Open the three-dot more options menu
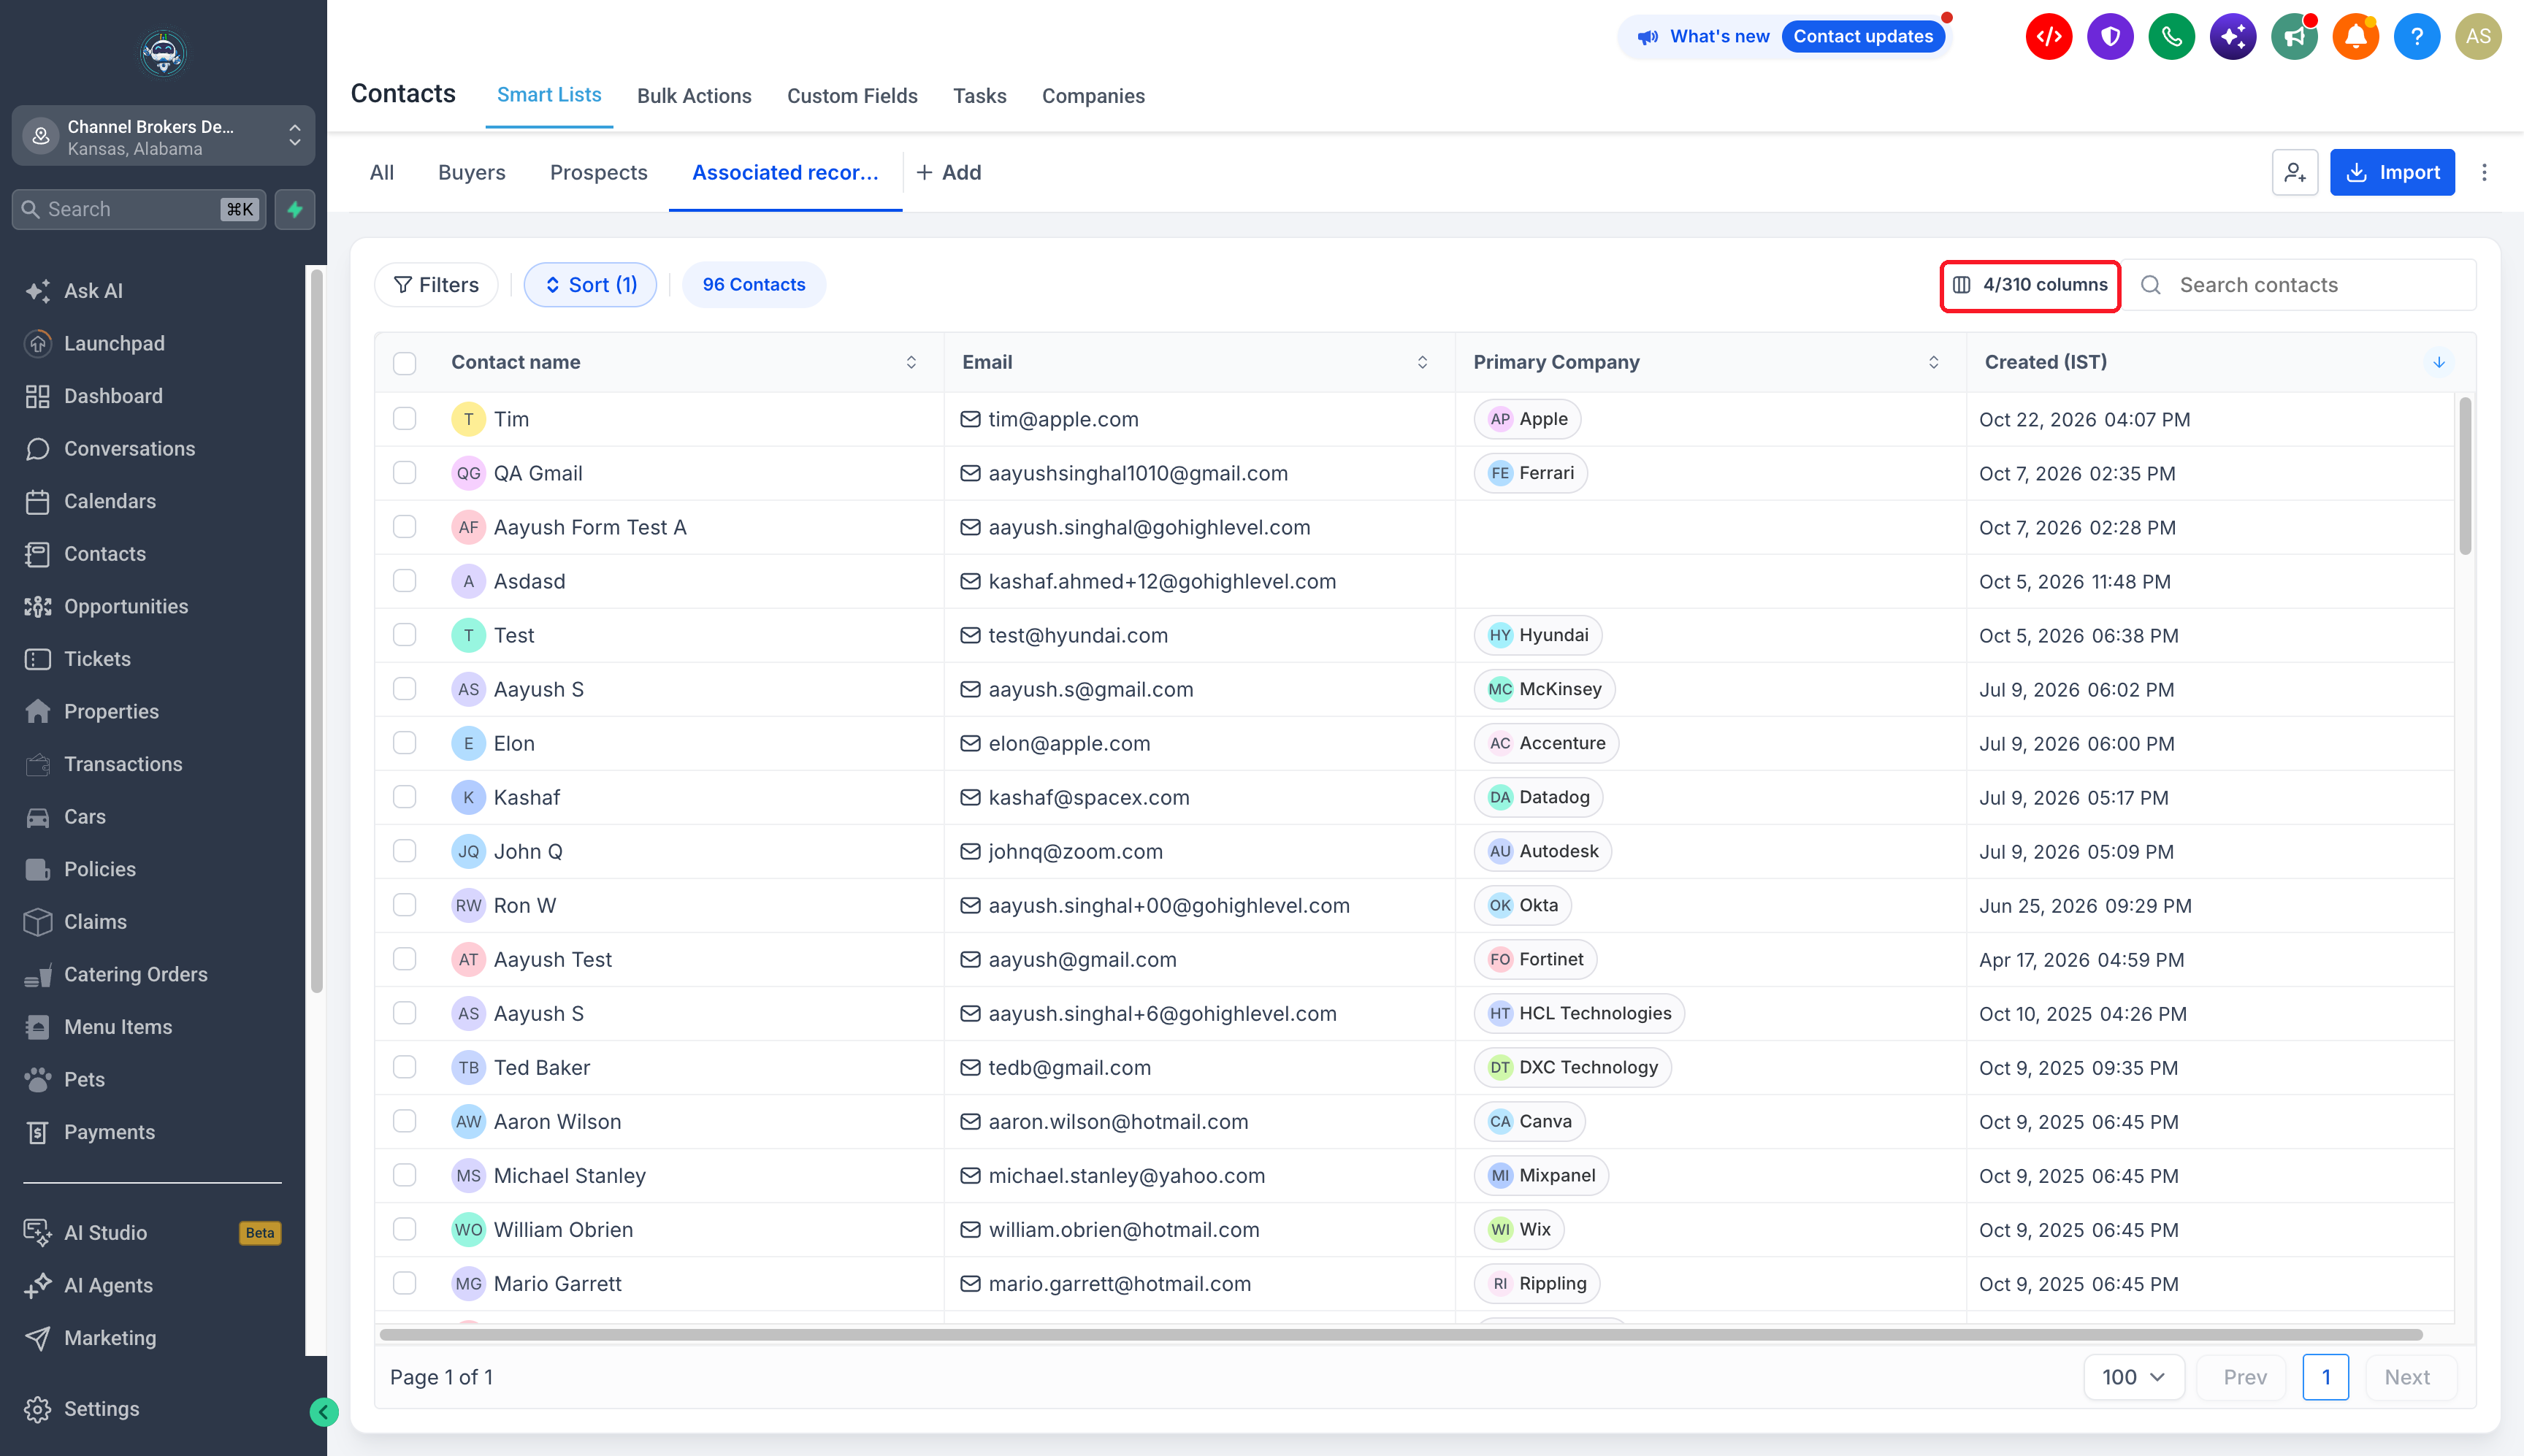2524x1456 pixels. (x=2484, y=172)
